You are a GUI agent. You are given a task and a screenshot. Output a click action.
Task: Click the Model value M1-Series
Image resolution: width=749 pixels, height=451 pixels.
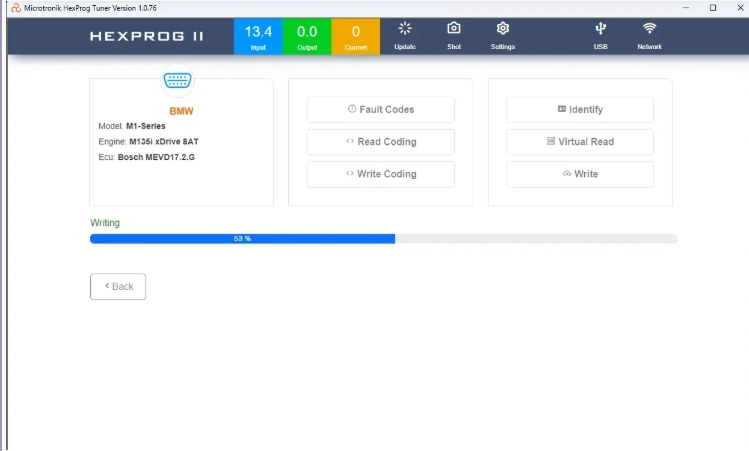pos(146,126)
